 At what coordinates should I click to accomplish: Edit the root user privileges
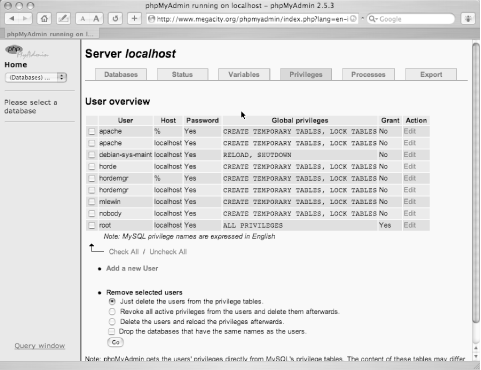click(x=410, y=225)
